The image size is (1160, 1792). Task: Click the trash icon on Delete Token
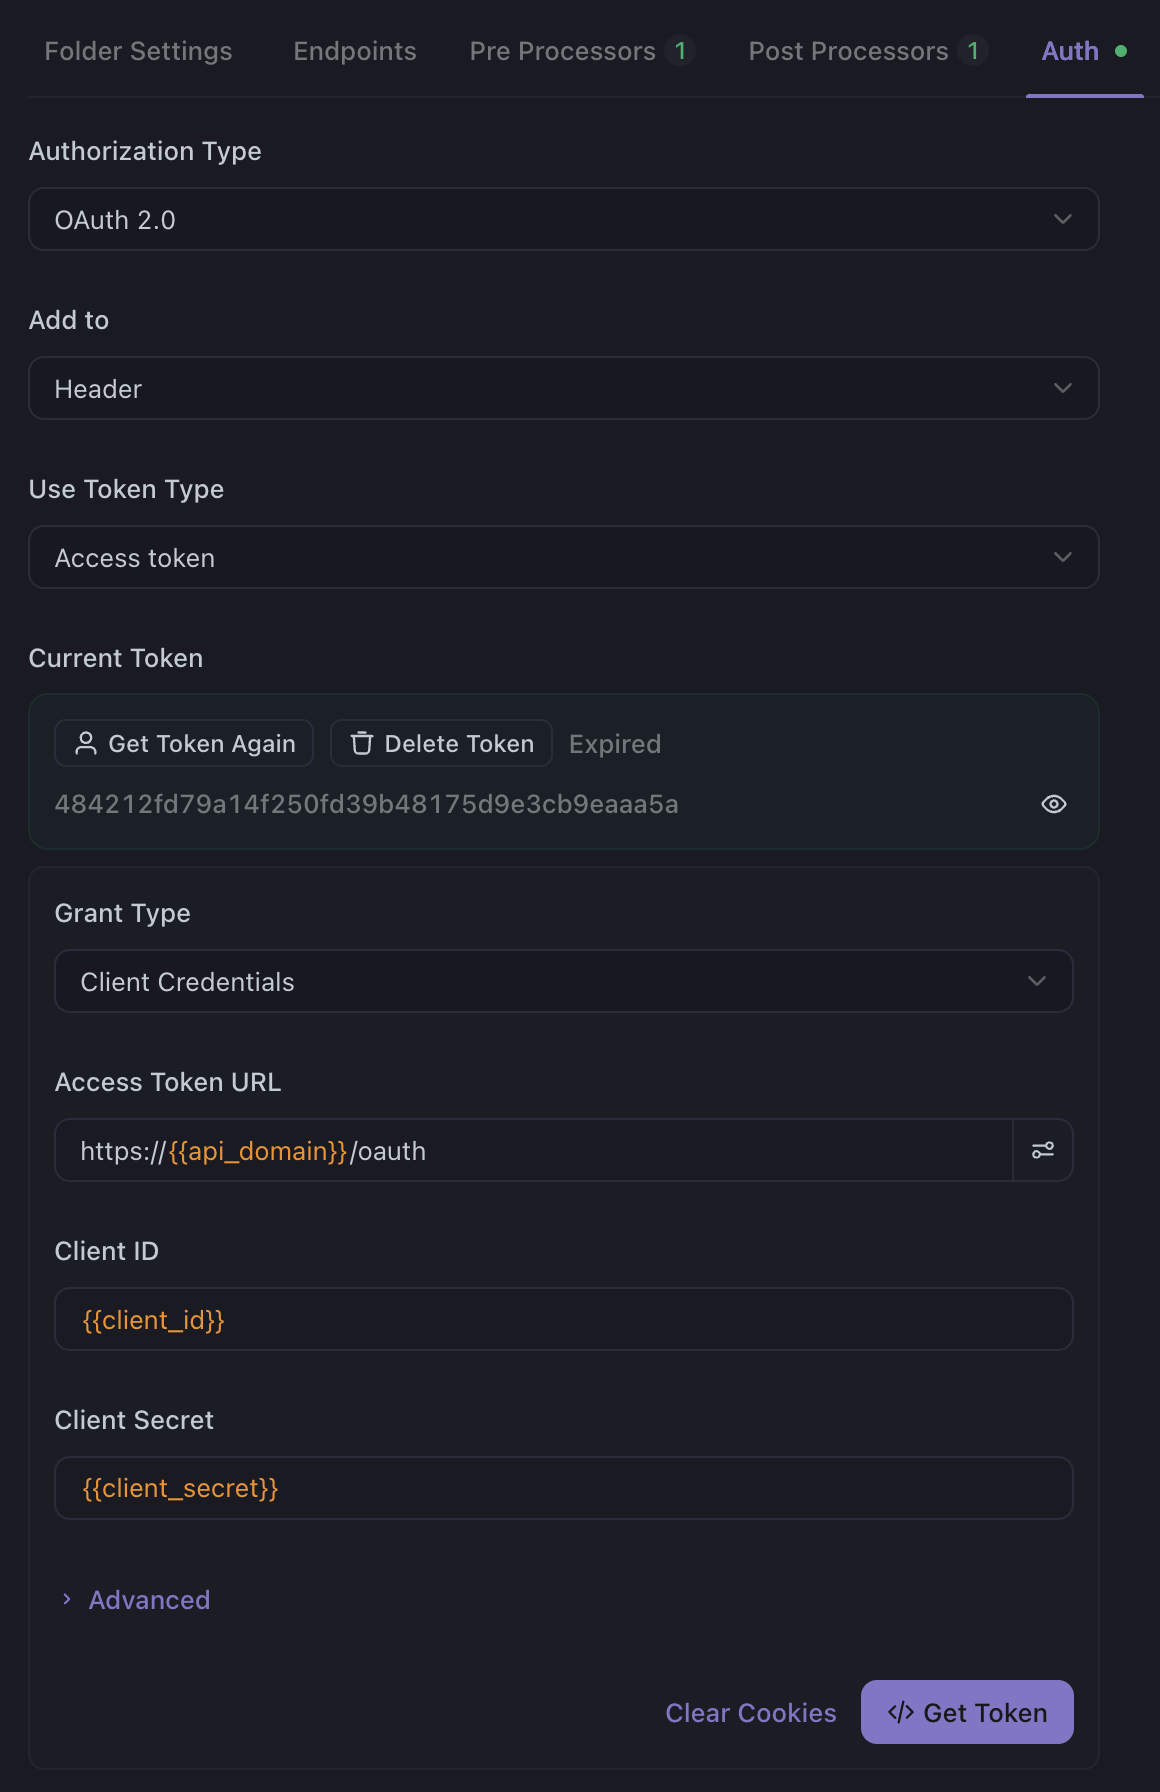[362, 743]
